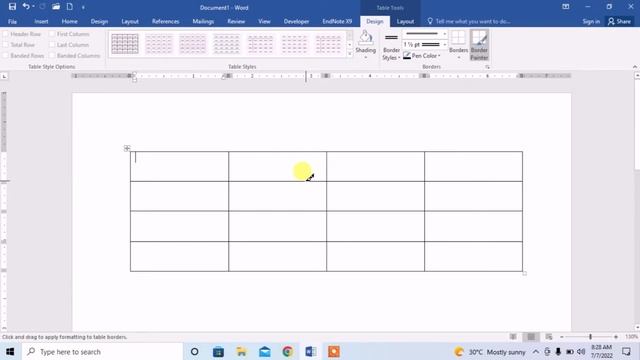Expand Shading dropdown arrow
The width and height of the screenshot is (640, 360).
point(366,58)
